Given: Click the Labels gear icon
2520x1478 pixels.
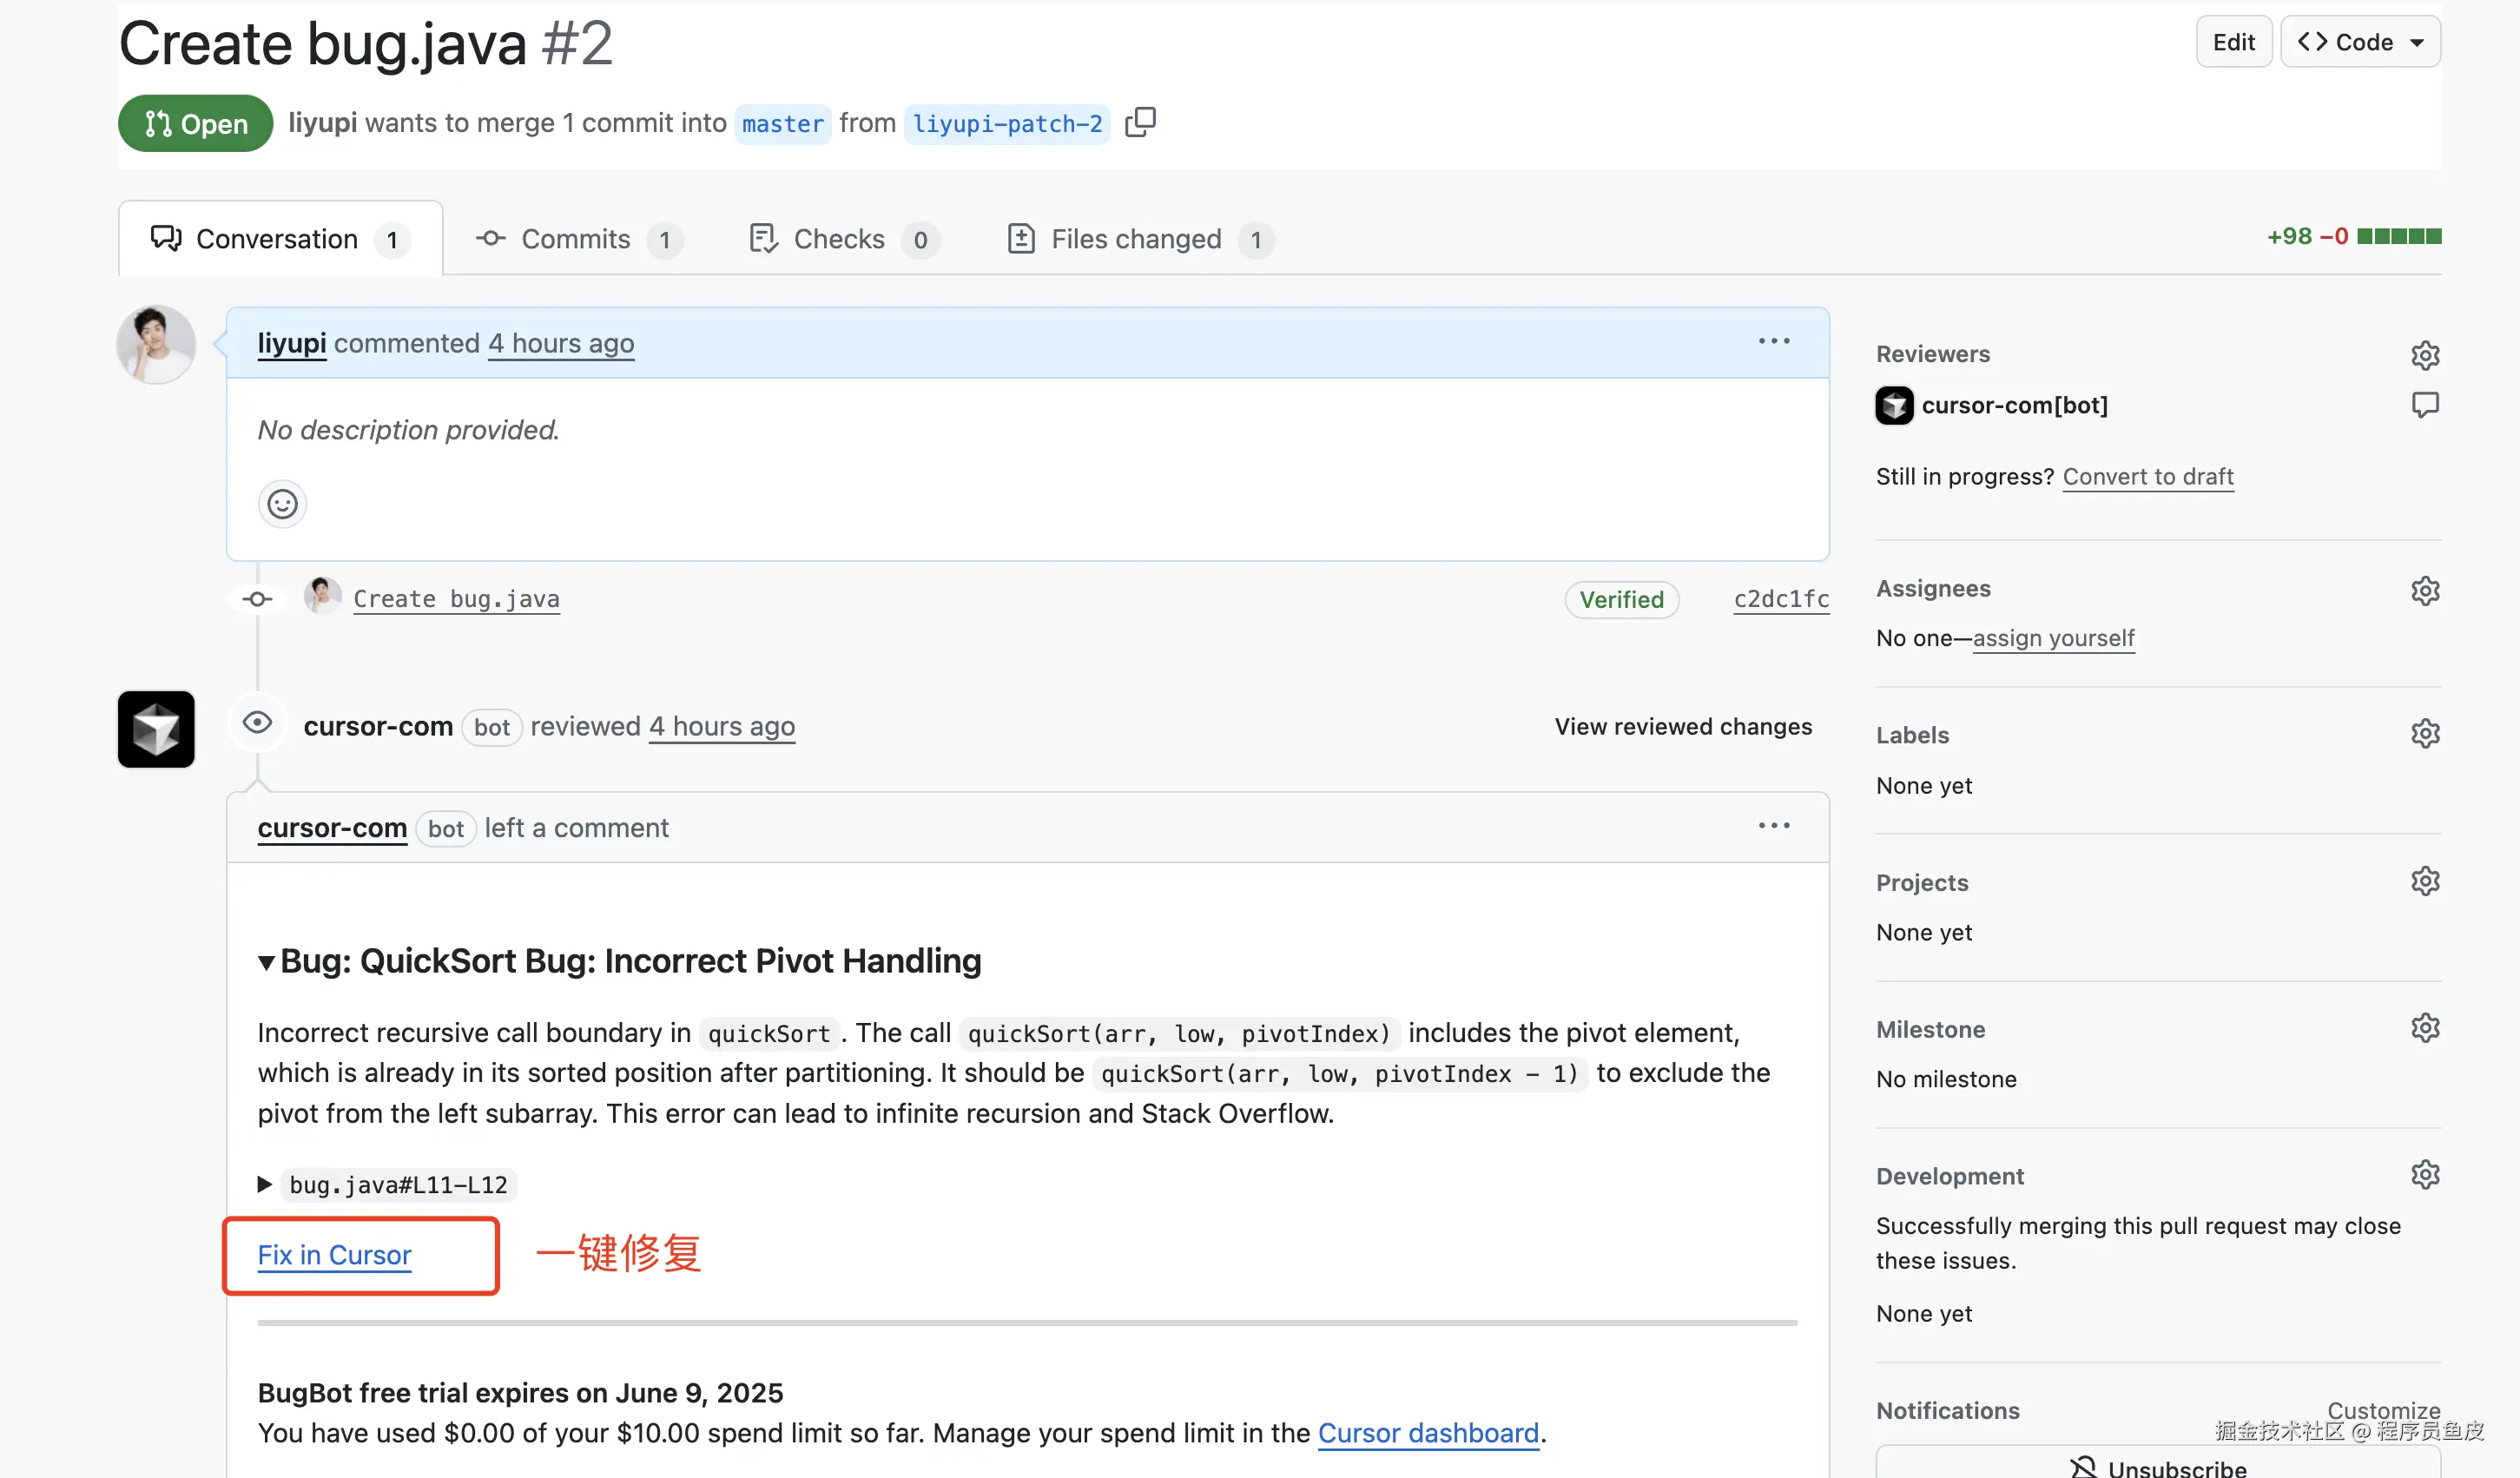Looking at the screenshot, I should click(x=2425, y=734).
